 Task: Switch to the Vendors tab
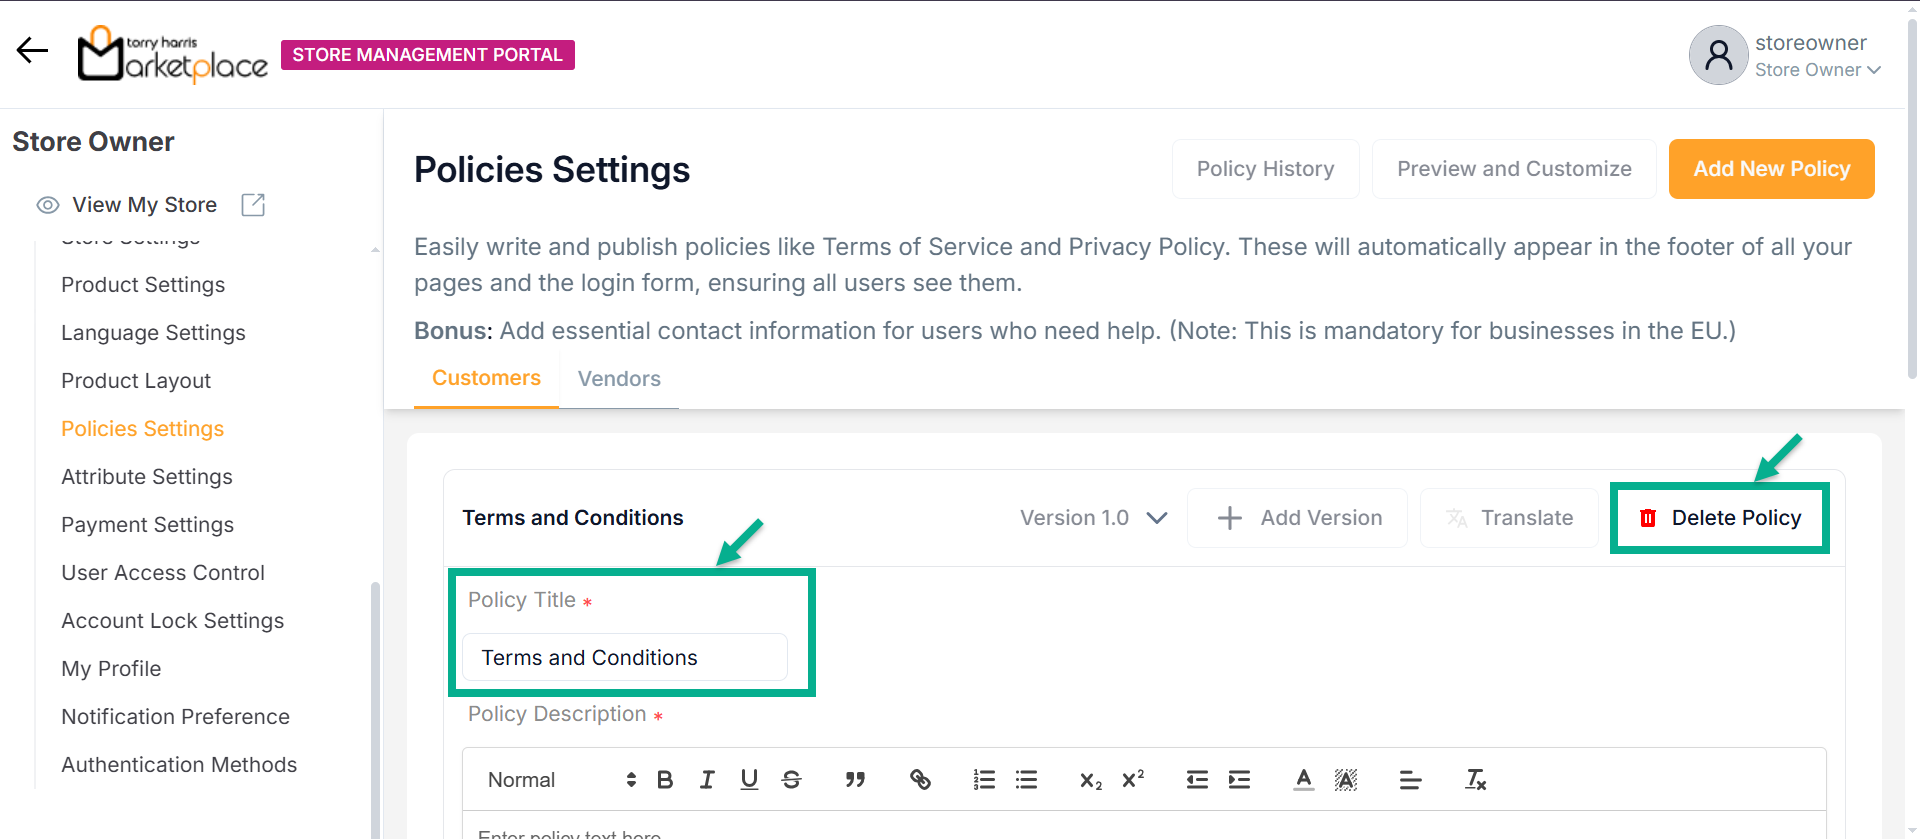(619, 379)
